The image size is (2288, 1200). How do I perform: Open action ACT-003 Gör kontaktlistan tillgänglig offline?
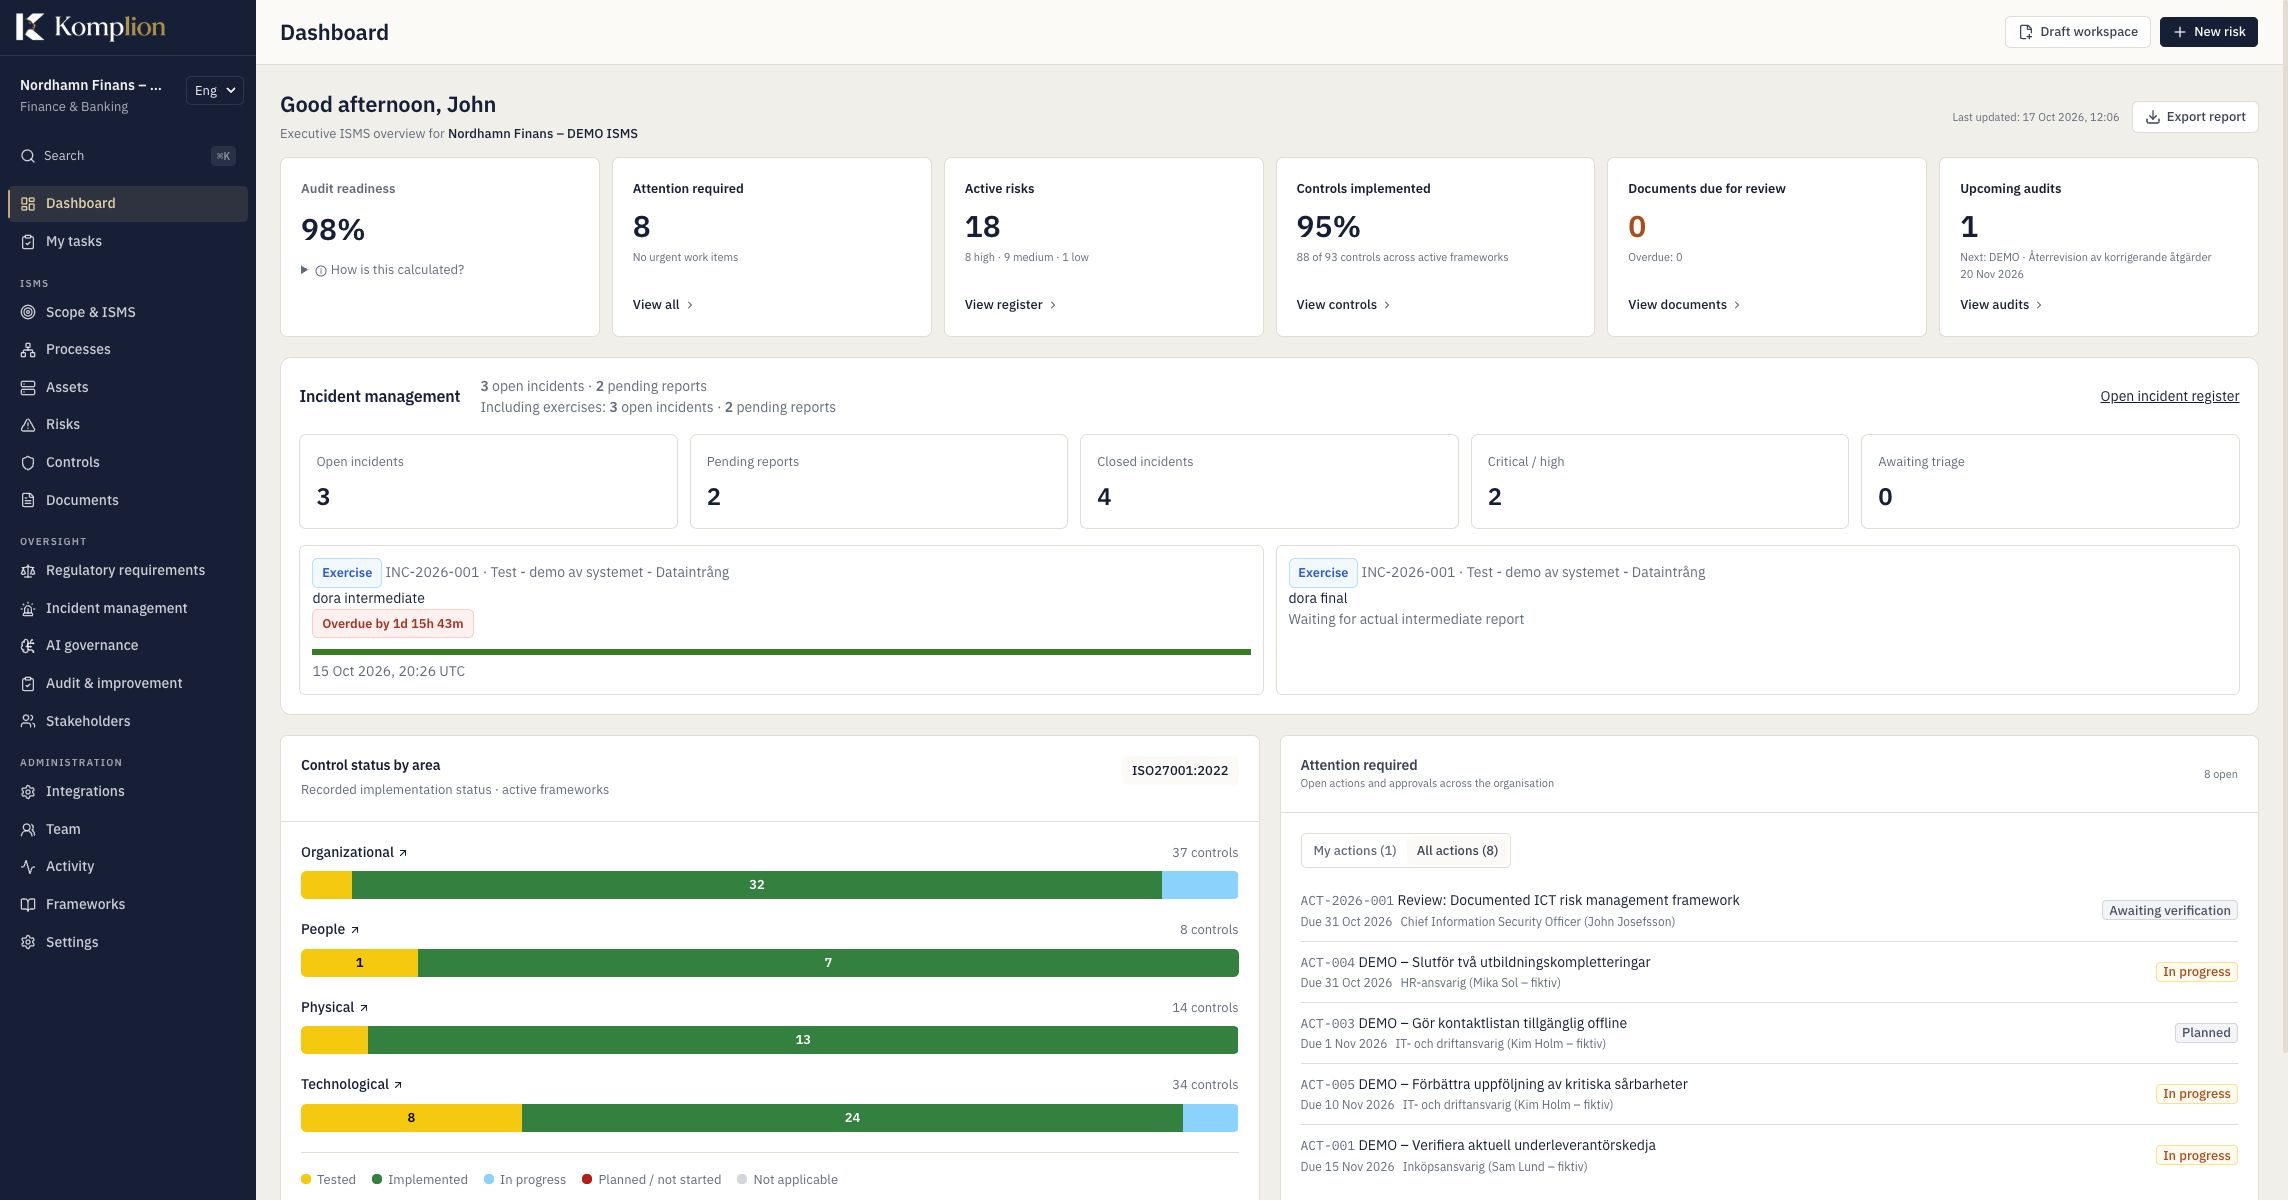1768,1033
